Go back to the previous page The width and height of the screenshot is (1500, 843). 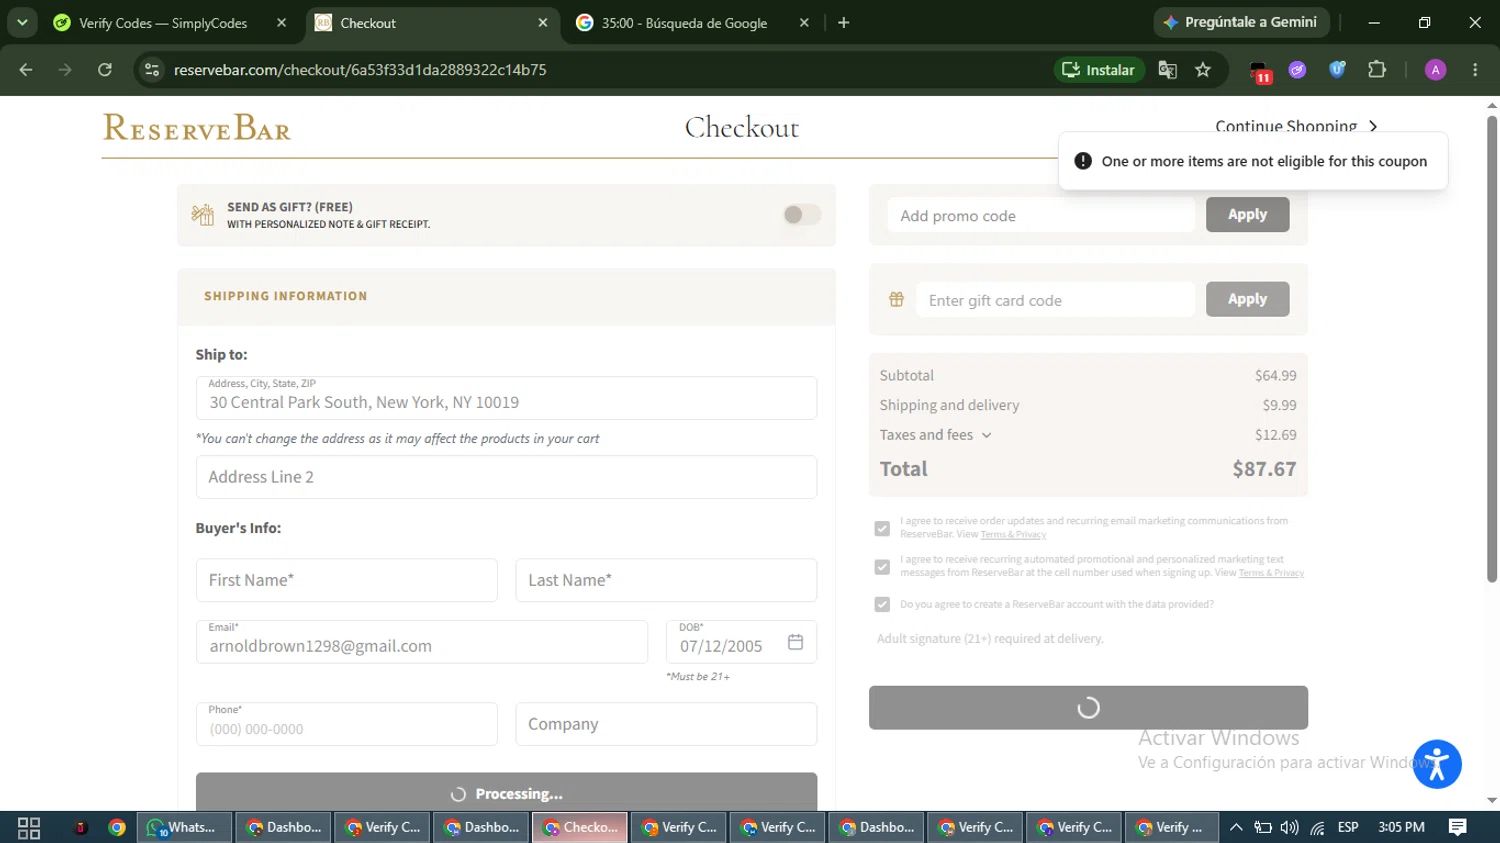pyautogui.click(x=26, y=69)
